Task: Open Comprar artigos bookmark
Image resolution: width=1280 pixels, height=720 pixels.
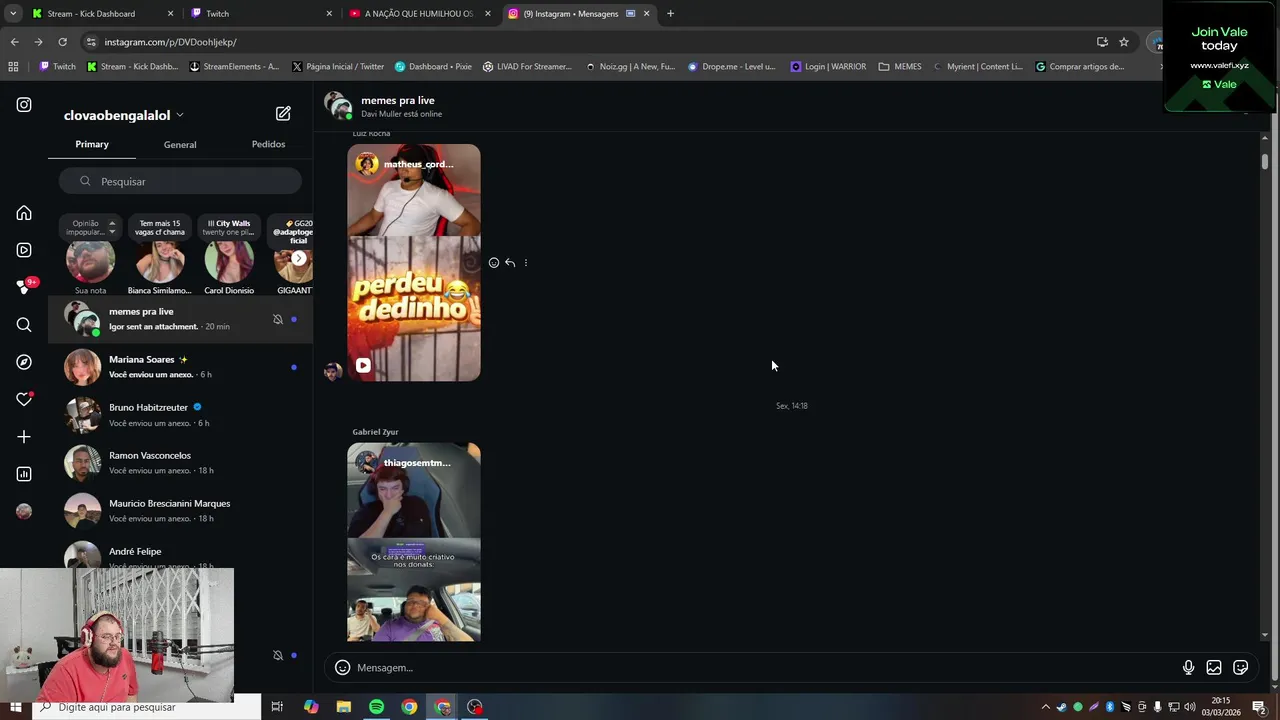Action: point(1080,67)
